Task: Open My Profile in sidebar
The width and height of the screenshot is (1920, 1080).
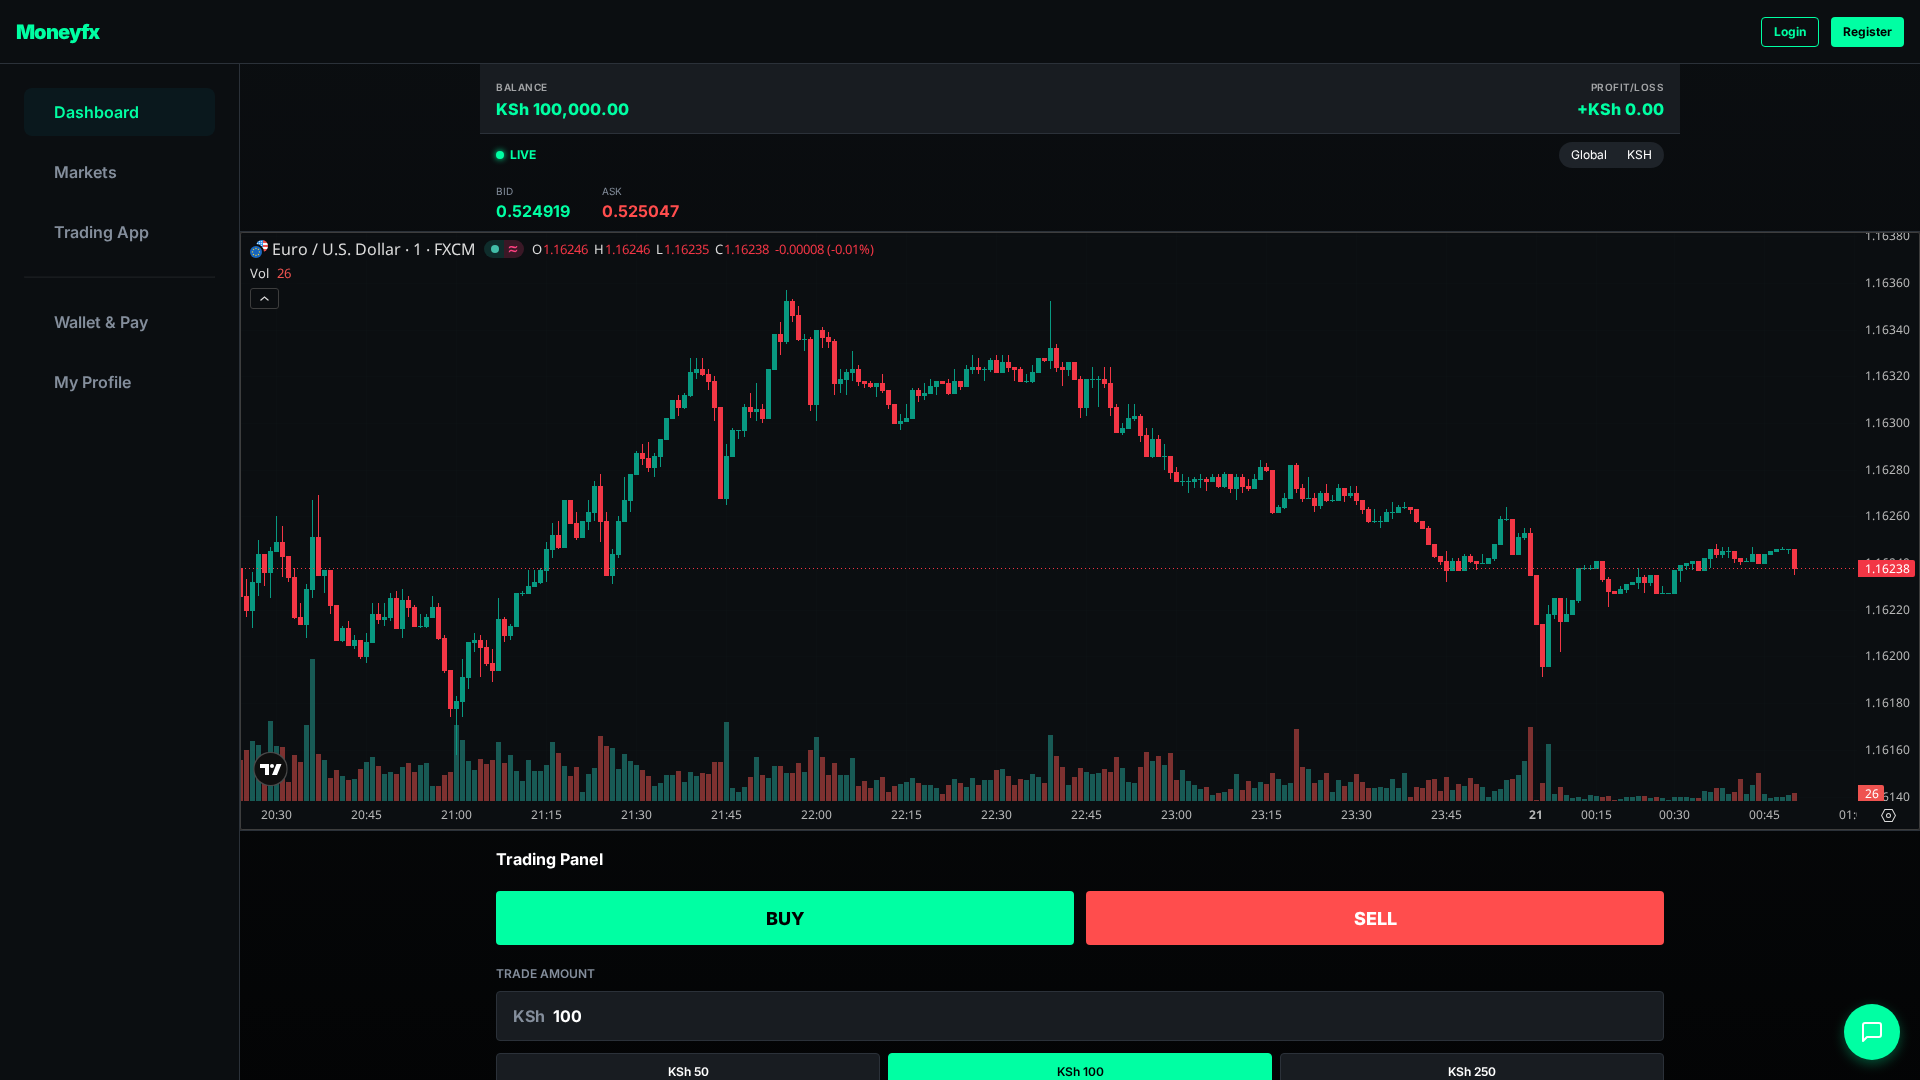Action: pyautogui.click(x=119, y=382)
